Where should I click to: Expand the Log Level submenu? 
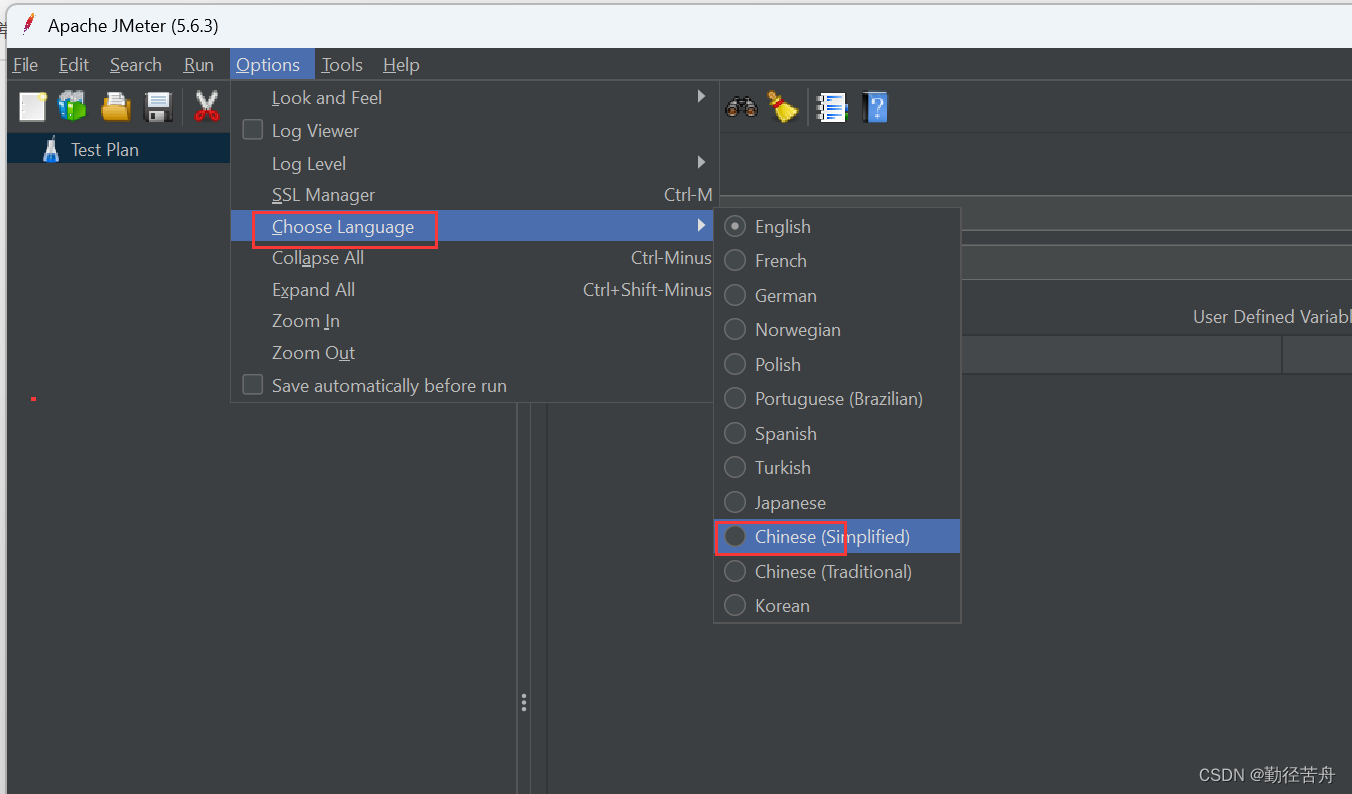point(474,163)
